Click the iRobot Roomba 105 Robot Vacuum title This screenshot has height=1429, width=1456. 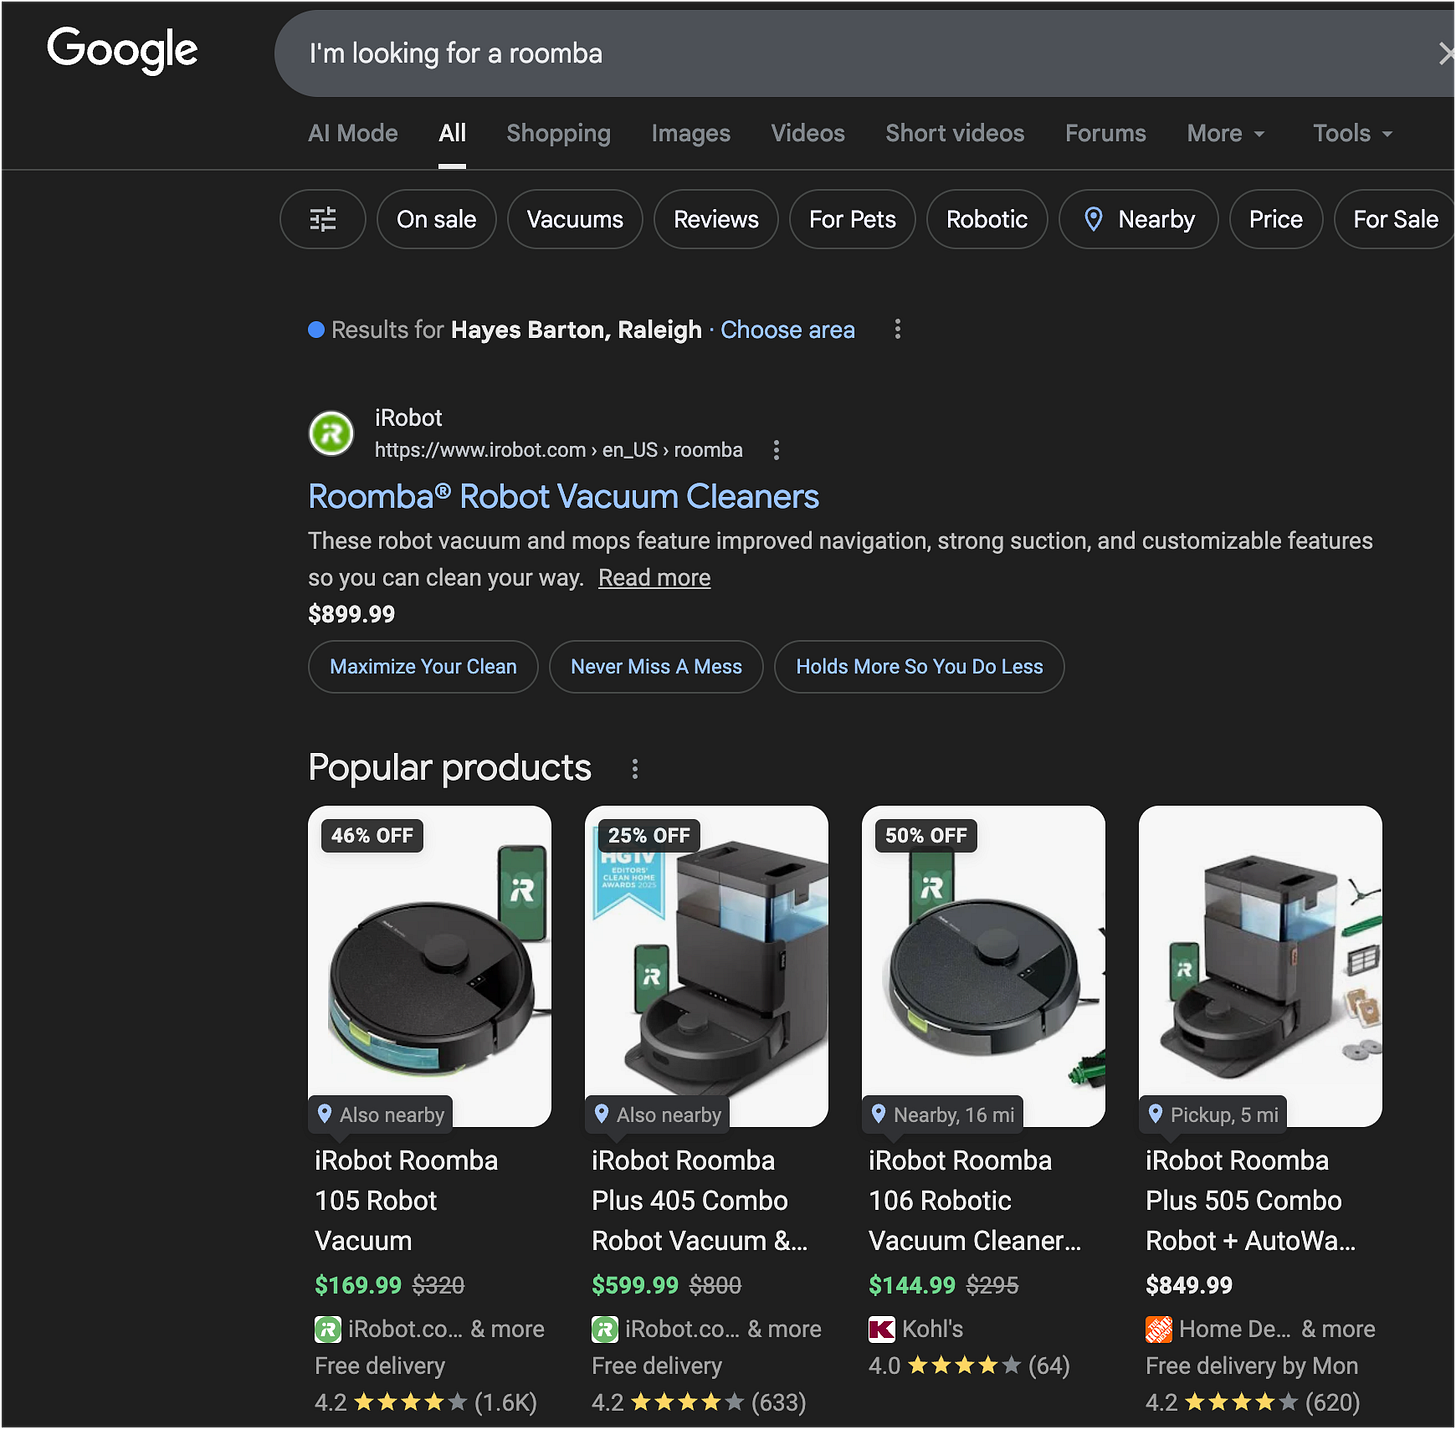pos(406,1200)
